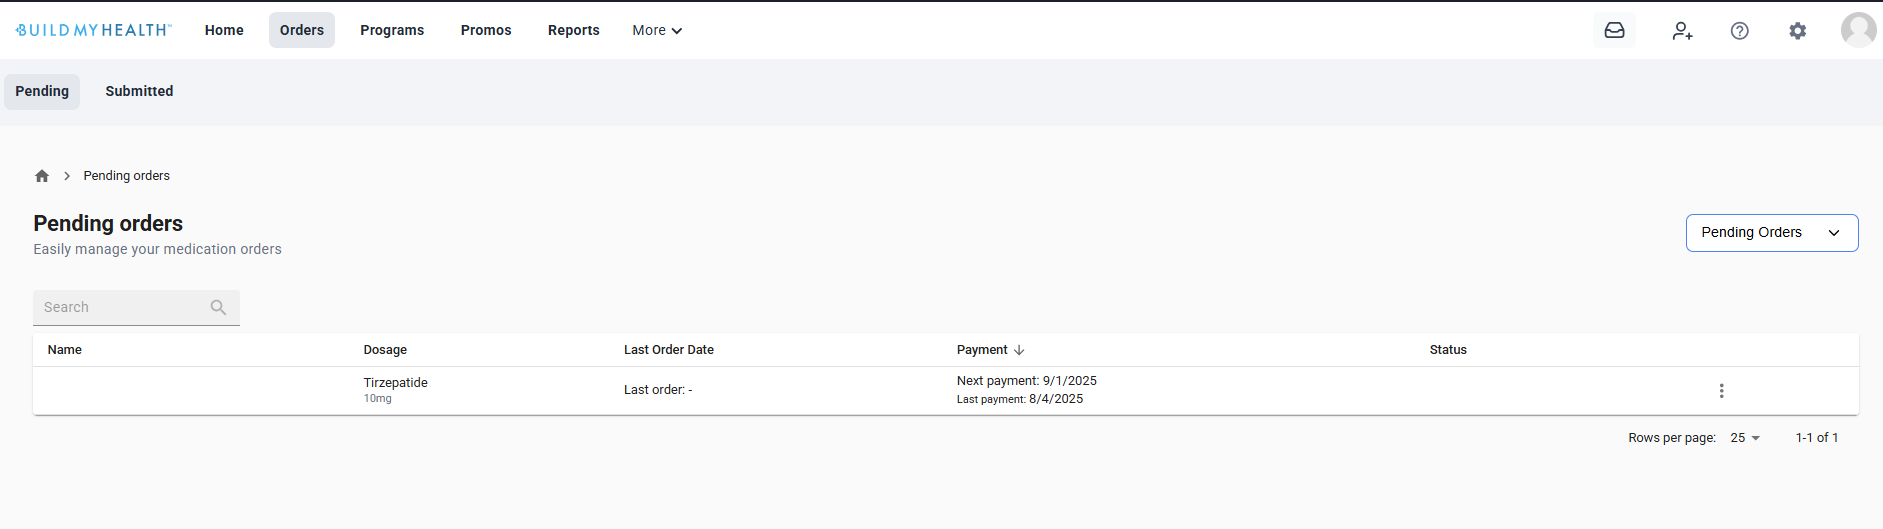Screen dimensions: 1883x529
Task: Click the Pending orders breadcrumb link
Action: click(127, 176)
